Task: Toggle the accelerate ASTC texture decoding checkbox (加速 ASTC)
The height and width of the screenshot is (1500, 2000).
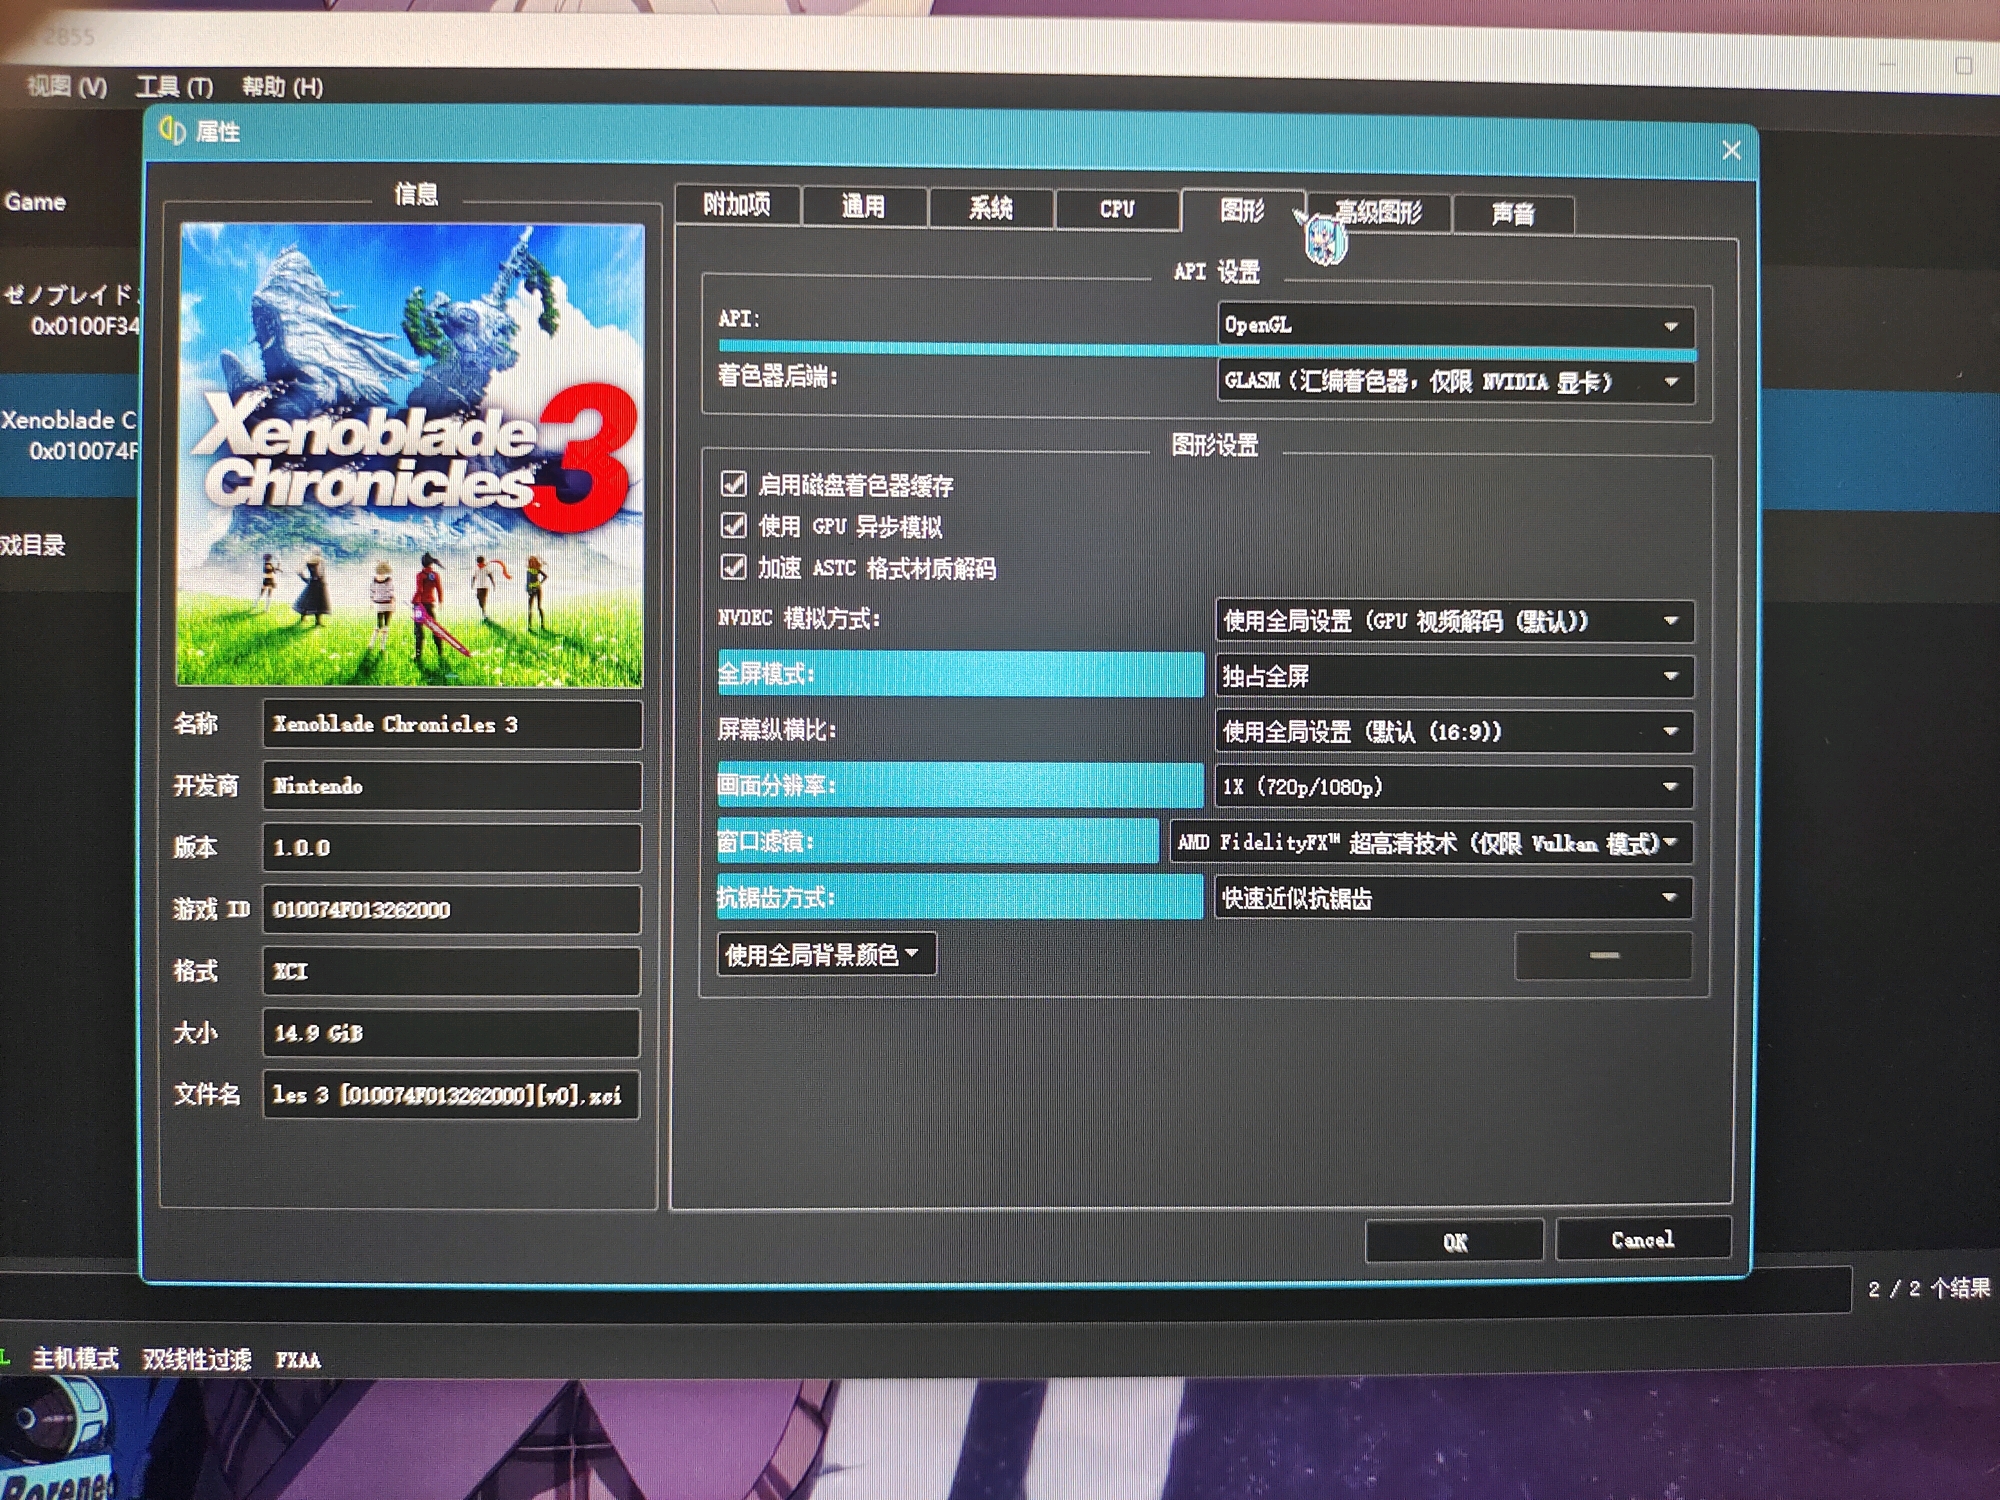Action: 733,567
